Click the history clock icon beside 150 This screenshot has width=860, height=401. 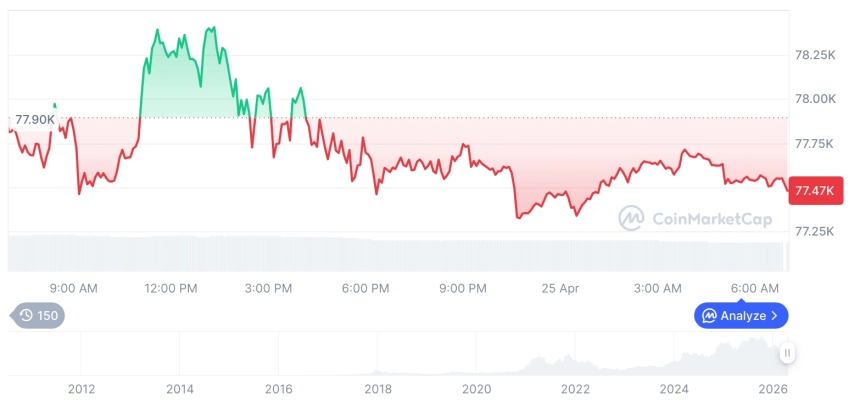[x=27, y=316]
